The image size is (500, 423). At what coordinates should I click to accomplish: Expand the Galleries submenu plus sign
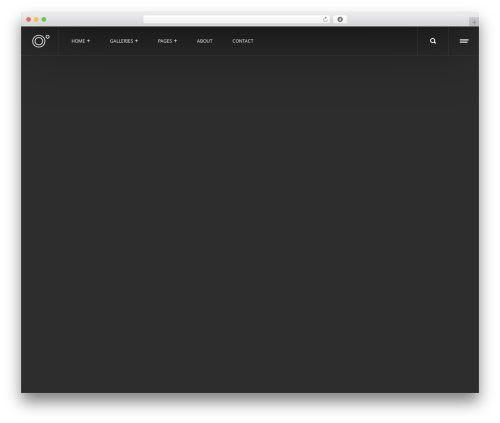[136, 41]
